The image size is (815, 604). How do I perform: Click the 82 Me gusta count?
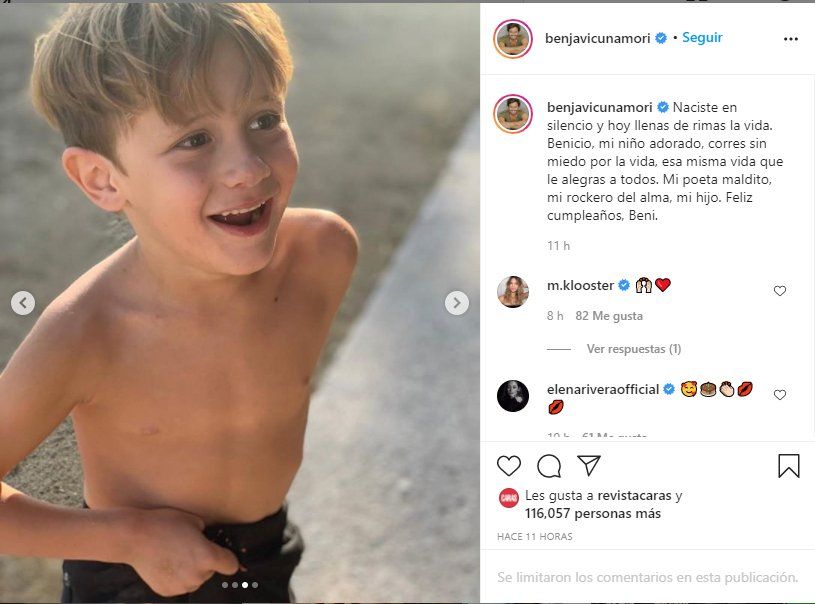(x=609, y=316)
